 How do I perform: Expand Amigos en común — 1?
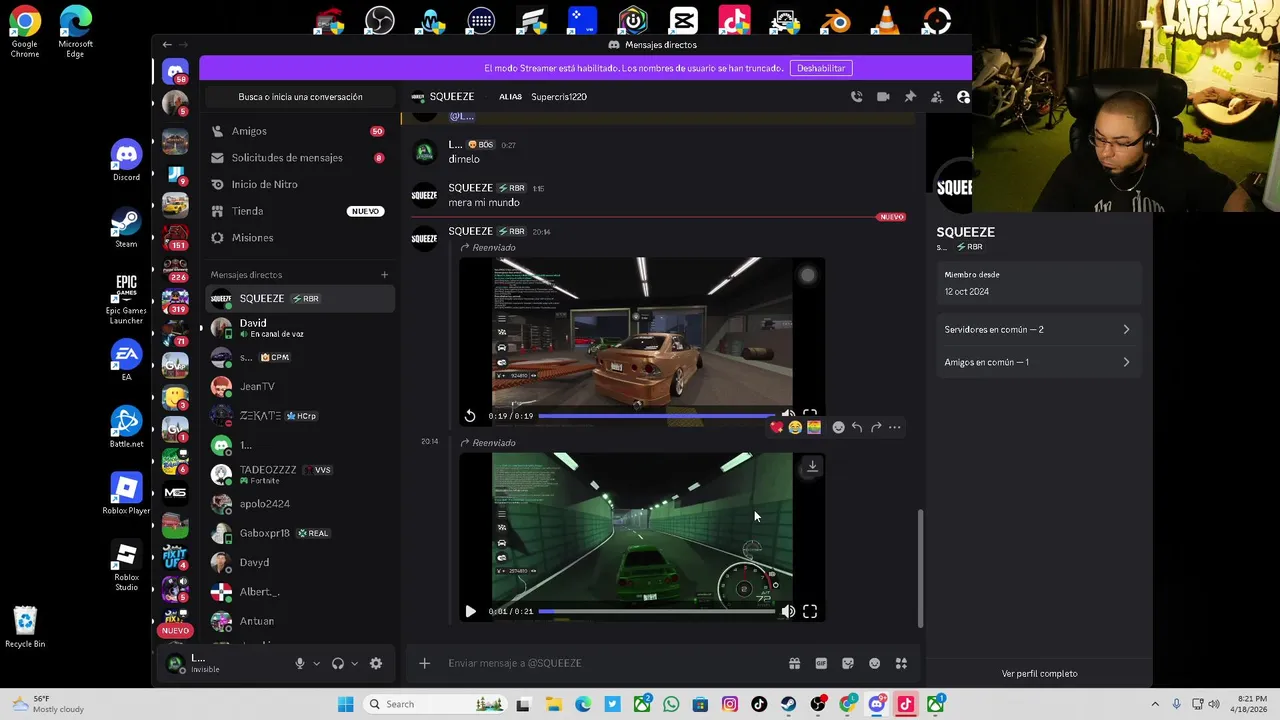point(1038,362)
